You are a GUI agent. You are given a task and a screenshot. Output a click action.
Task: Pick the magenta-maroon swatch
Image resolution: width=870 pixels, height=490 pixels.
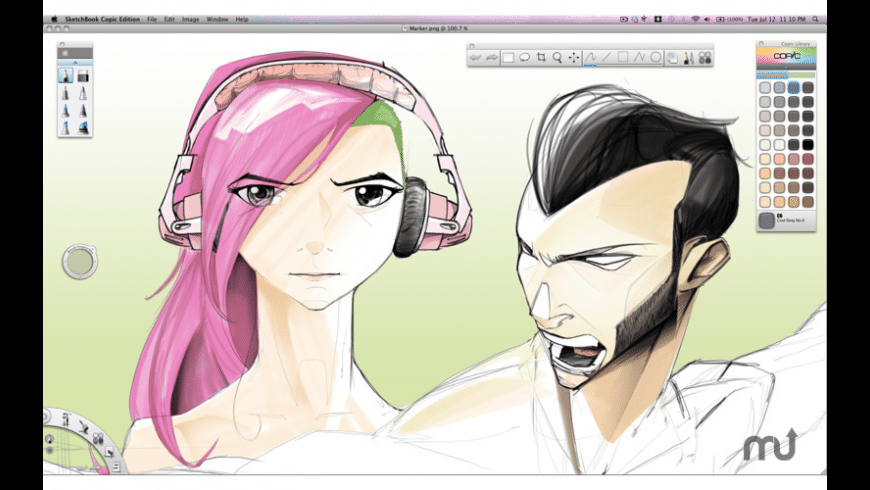pos(808,159)
